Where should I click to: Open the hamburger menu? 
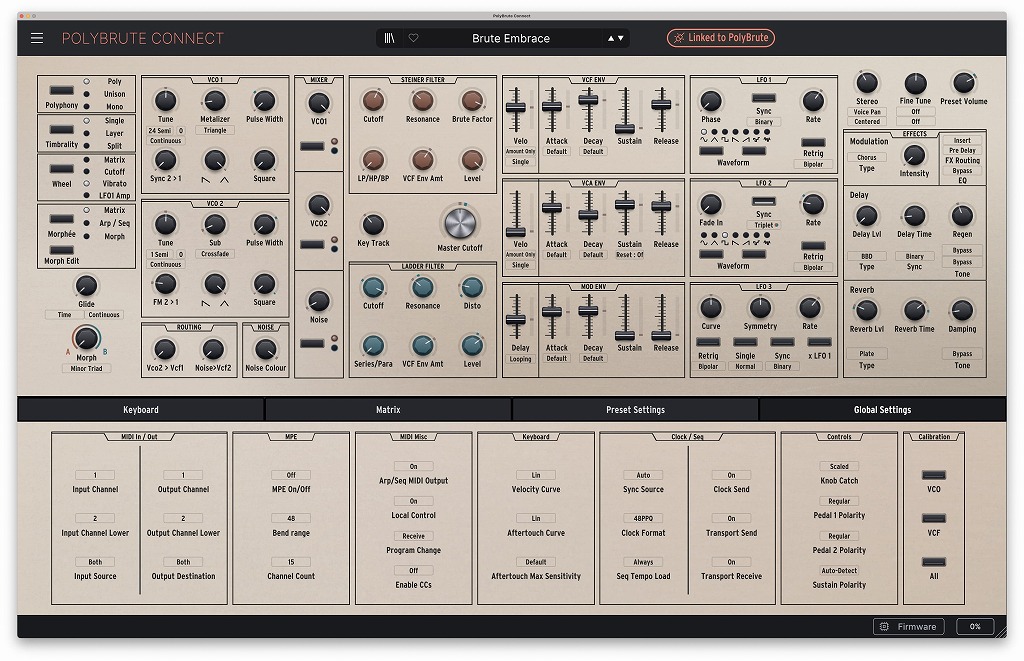[37, 38]
